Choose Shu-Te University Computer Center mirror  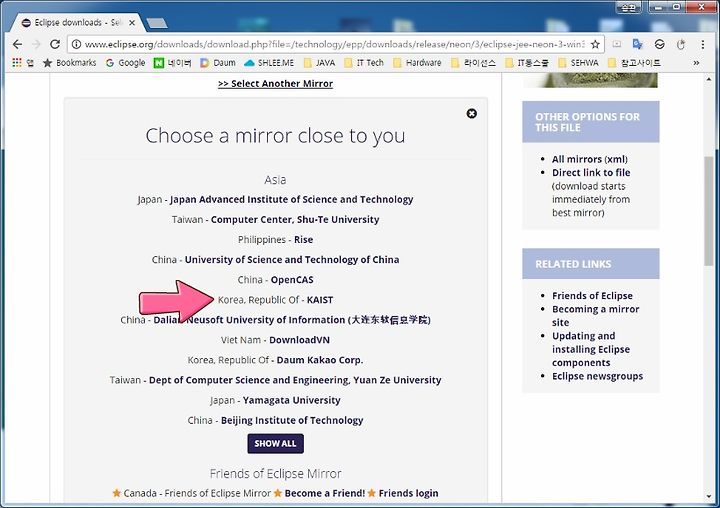point(295,220)
